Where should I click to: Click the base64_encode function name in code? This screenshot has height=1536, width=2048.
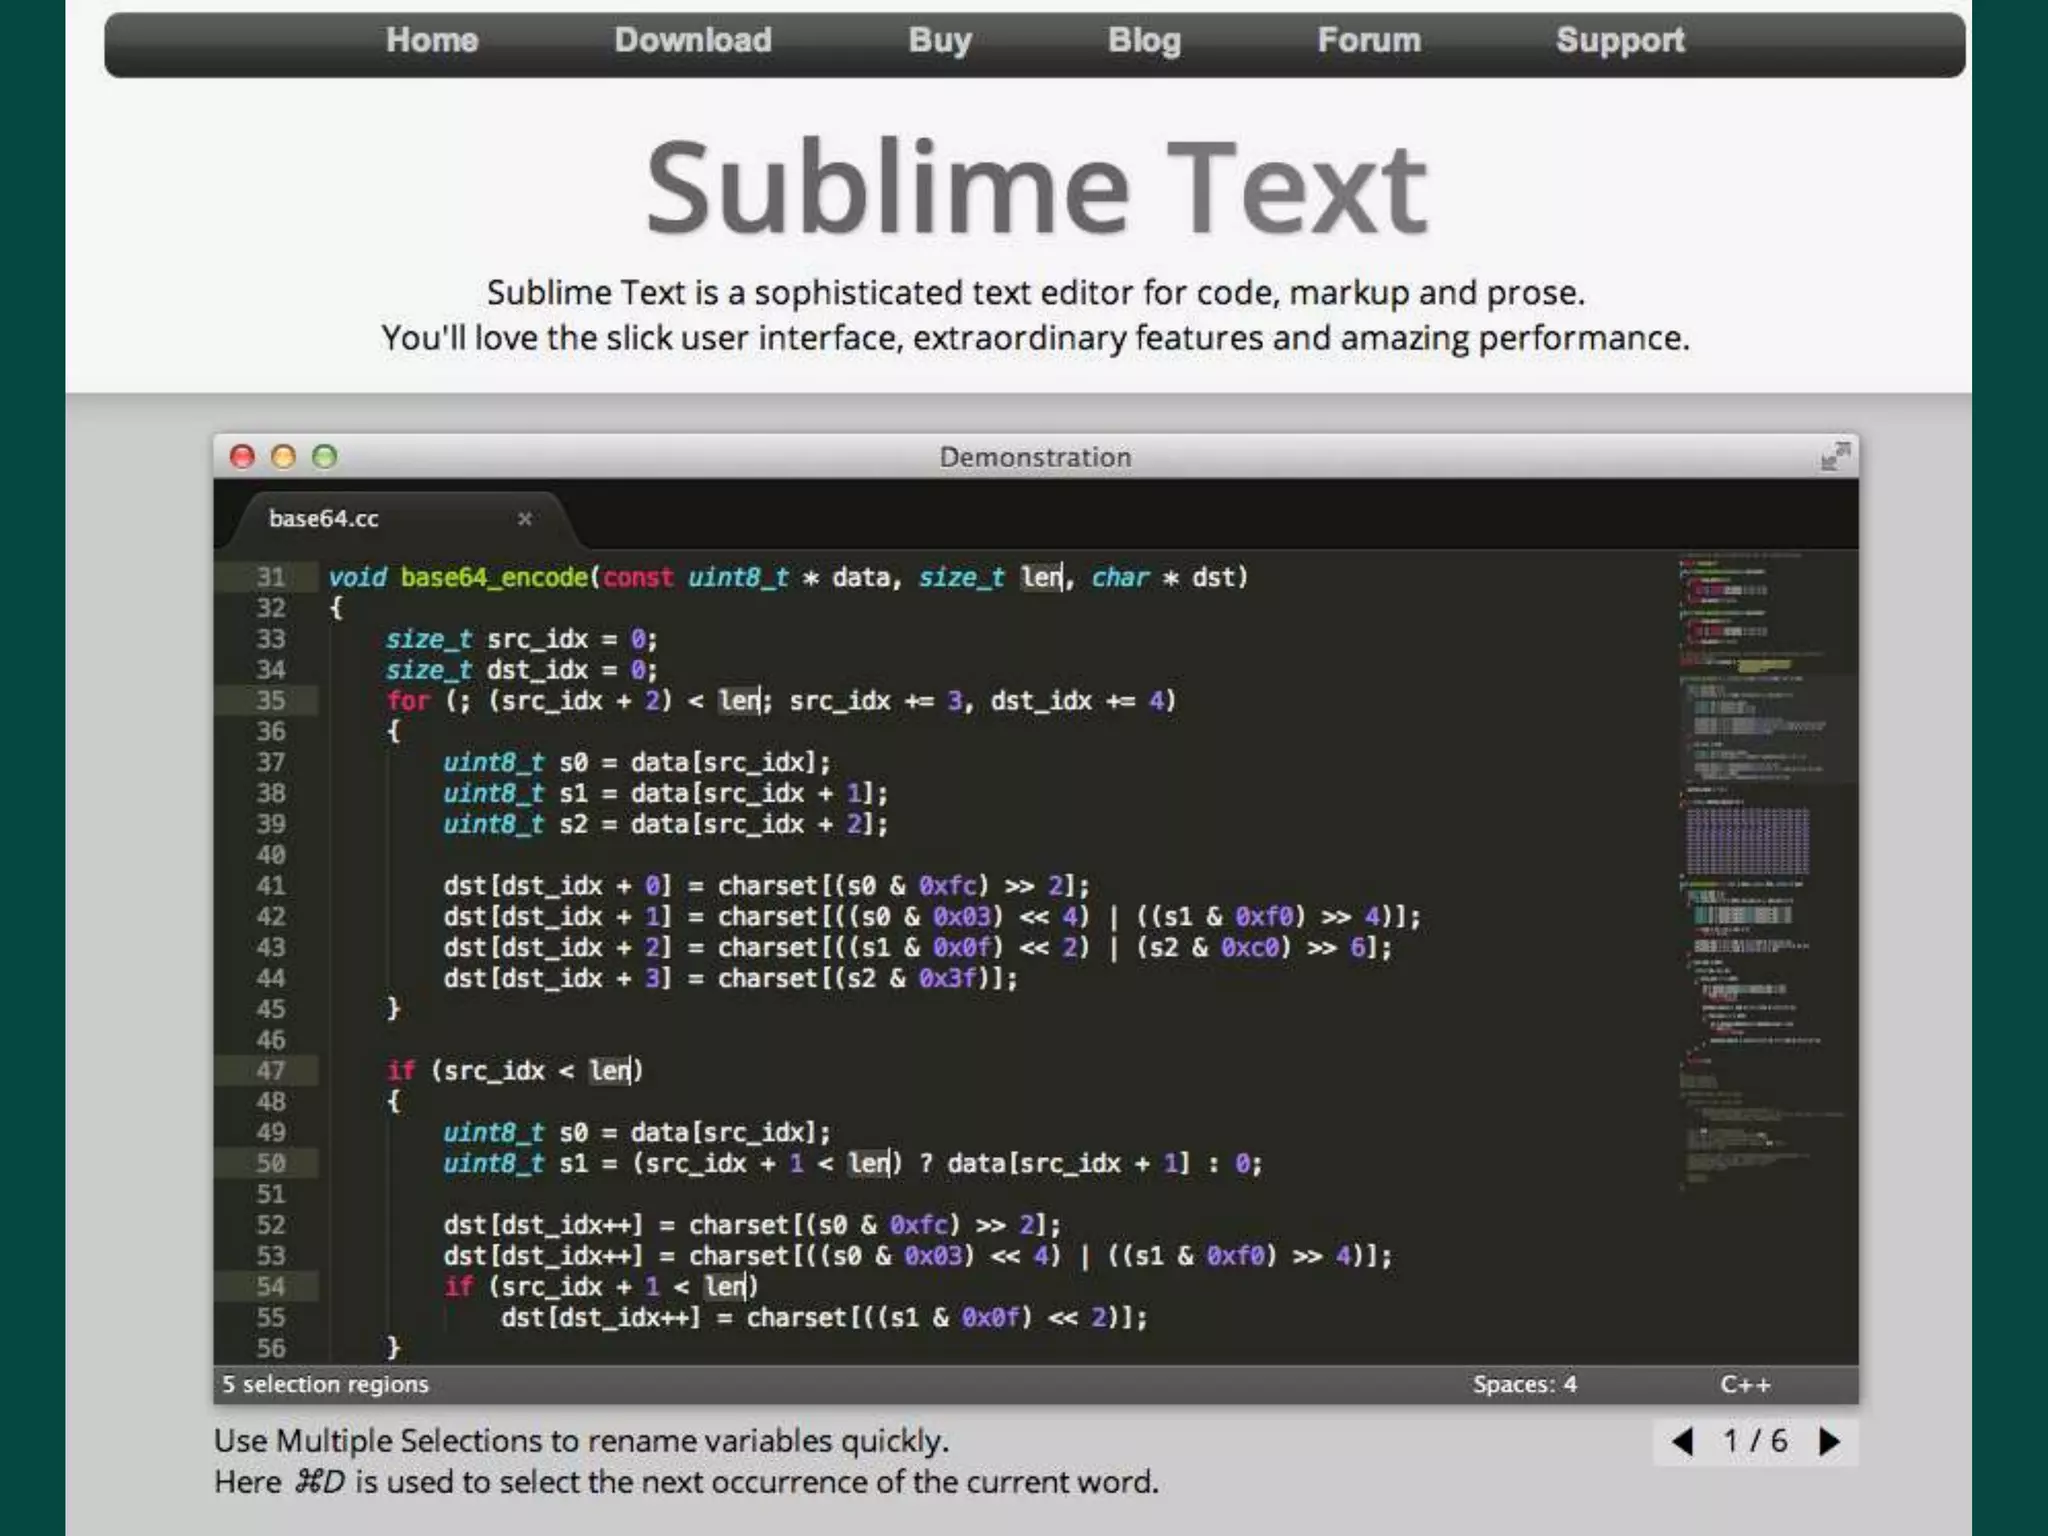pos(494,577)
